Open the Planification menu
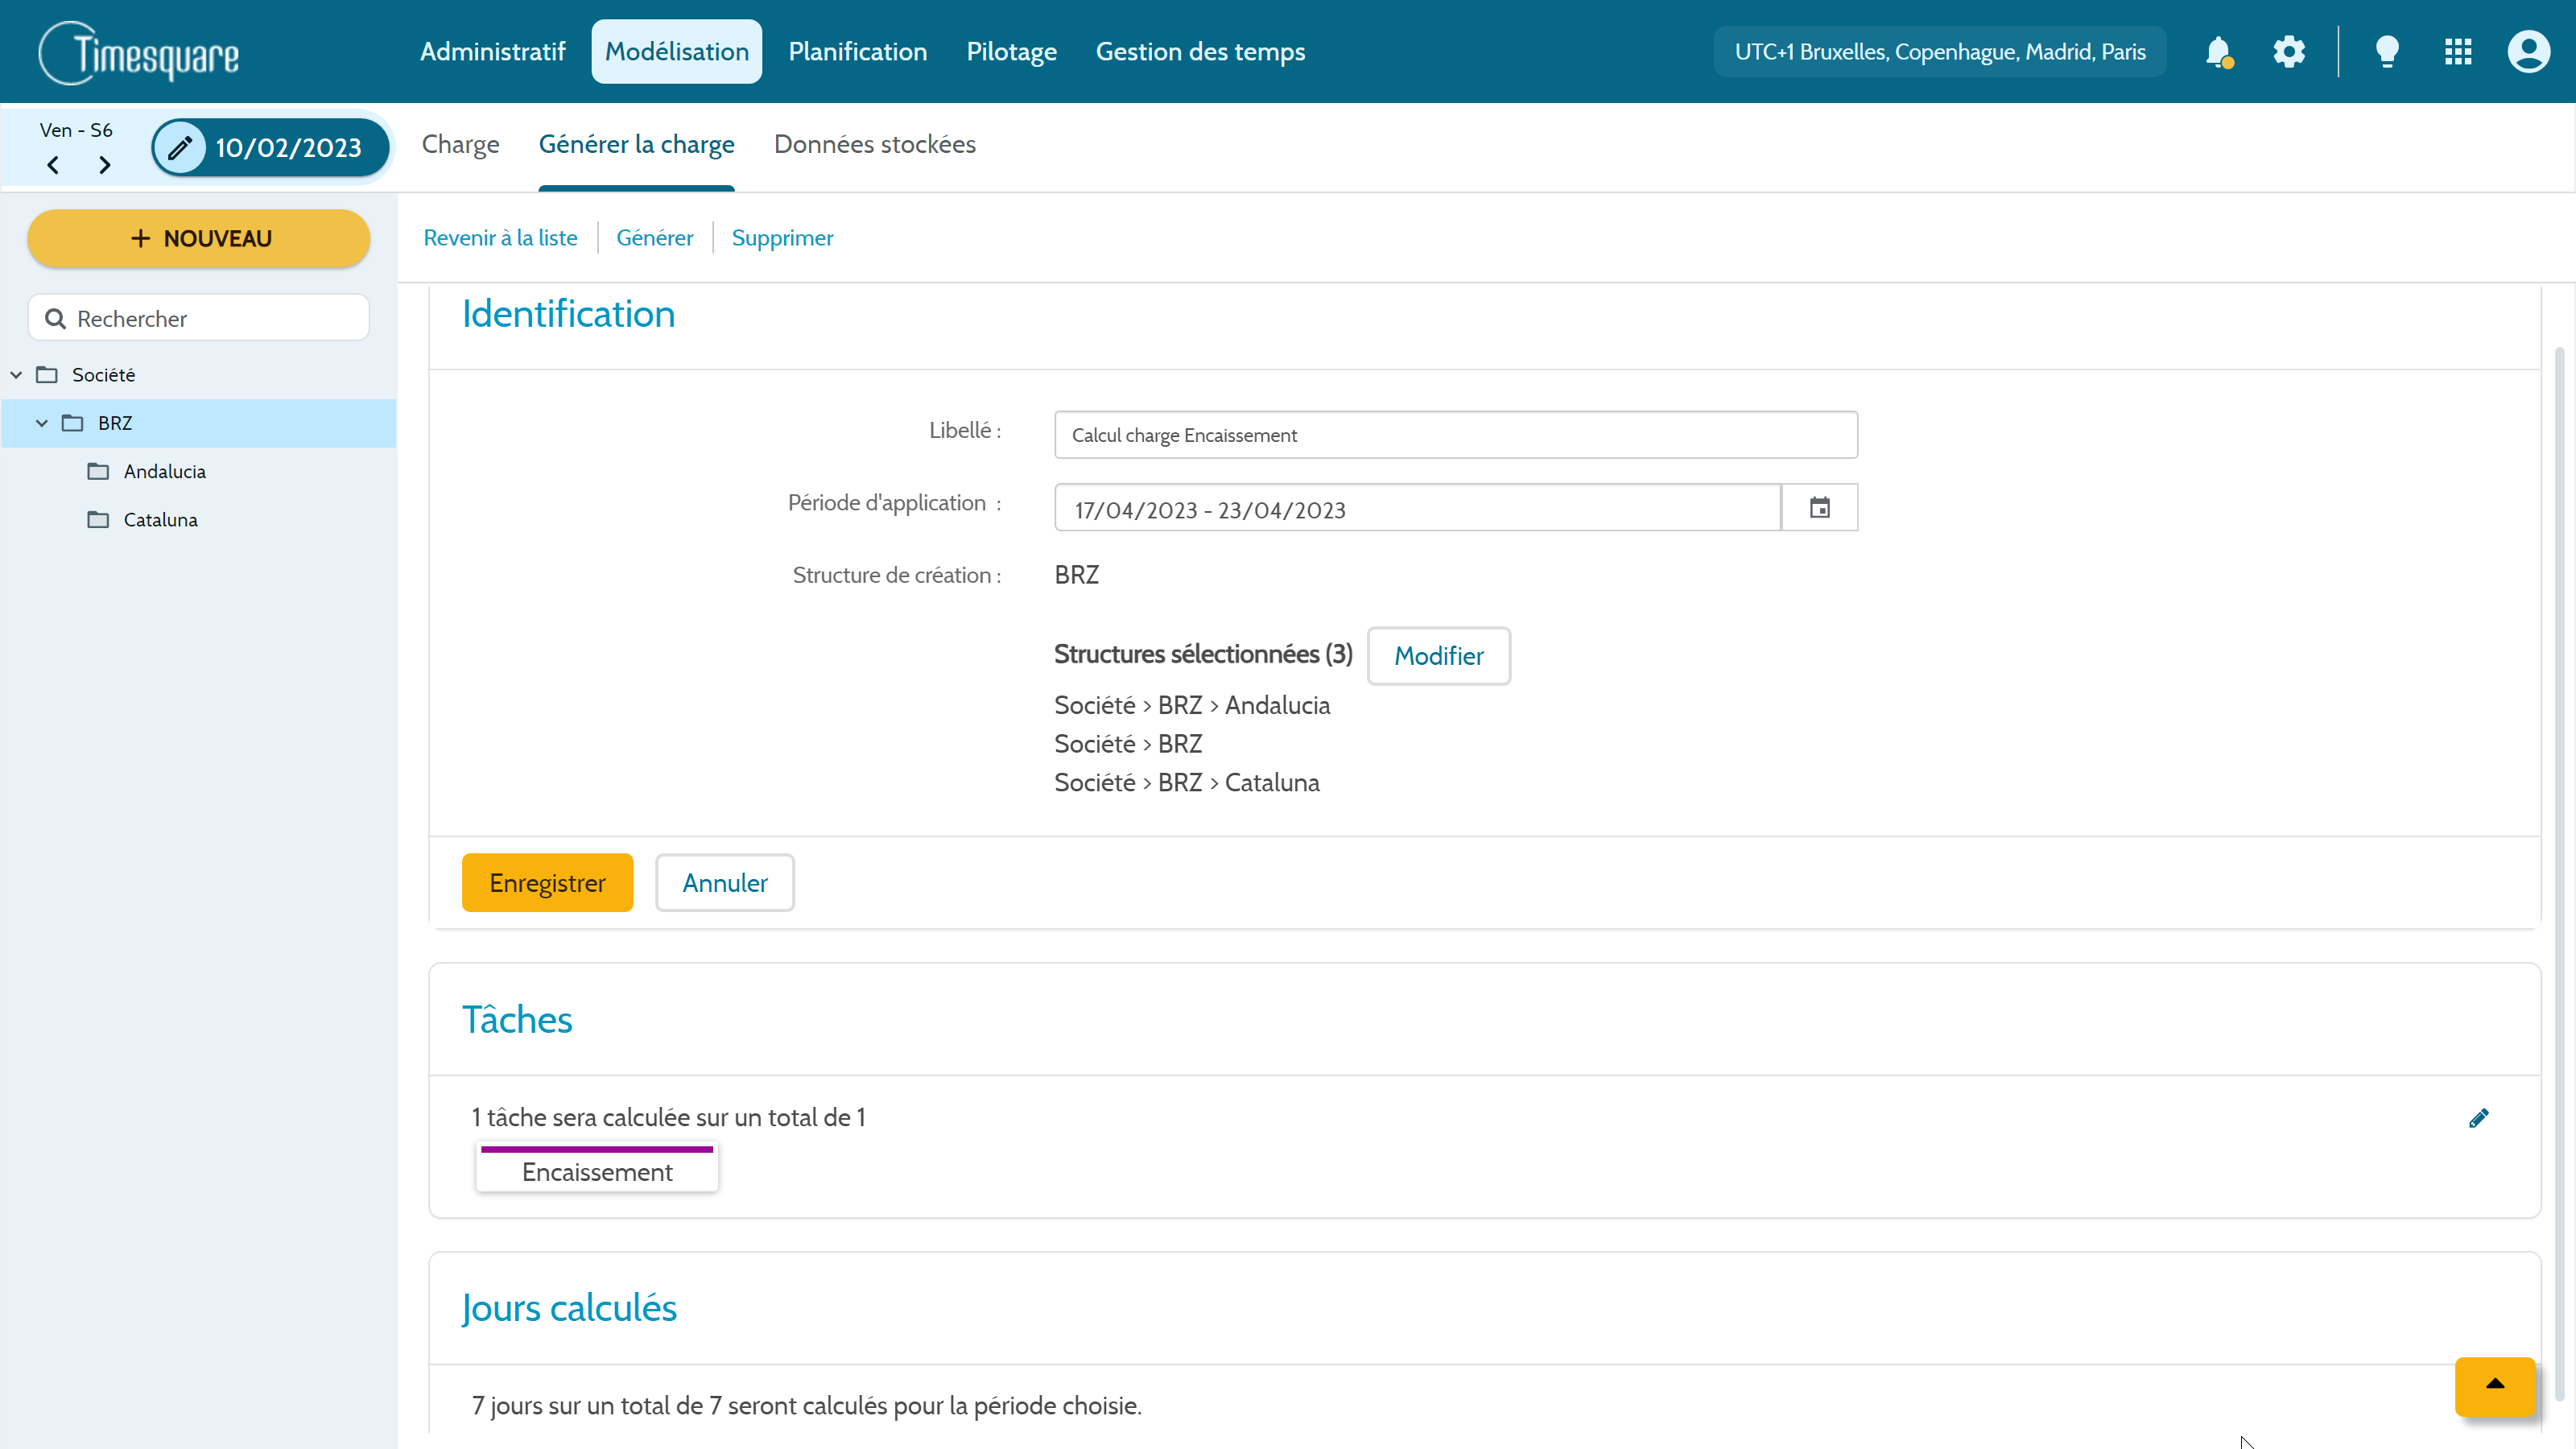The width and height of the screenshot is (2576, 1449). coord(858,52)
